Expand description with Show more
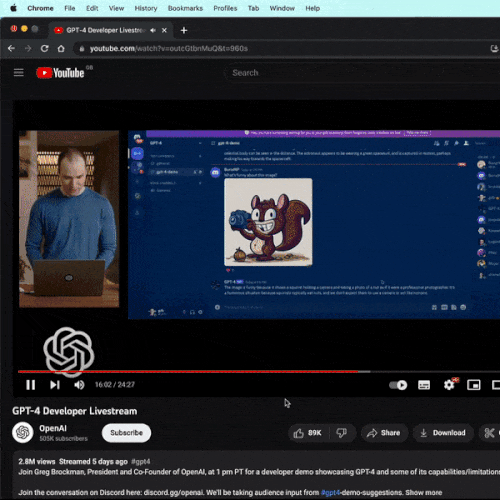Screen dimensions: 500x500 tap(424, 492)
